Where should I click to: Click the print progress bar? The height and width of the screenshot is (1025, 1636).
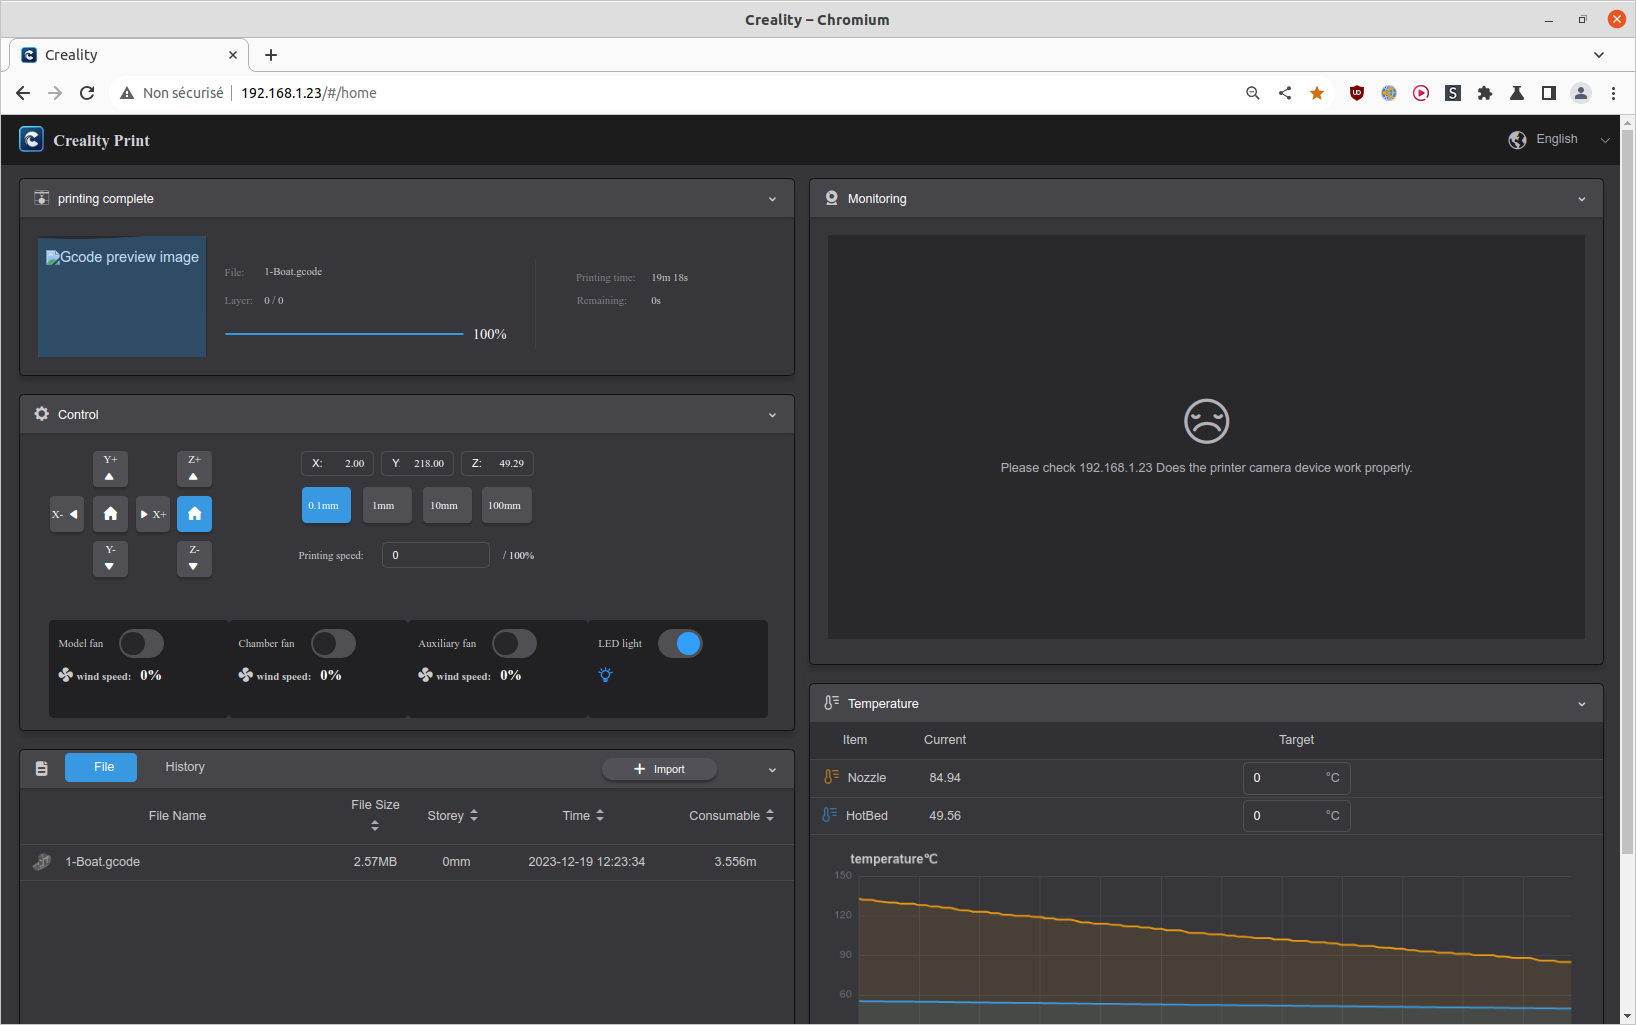(344, 334)
